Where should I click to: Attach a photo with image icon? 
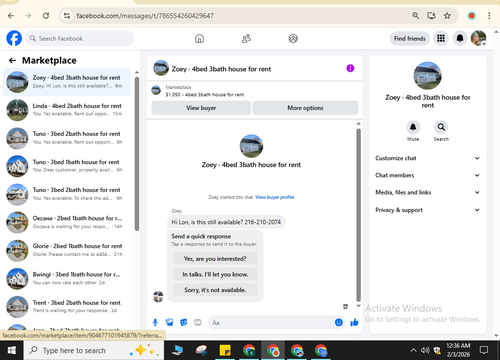click(169, 322)
